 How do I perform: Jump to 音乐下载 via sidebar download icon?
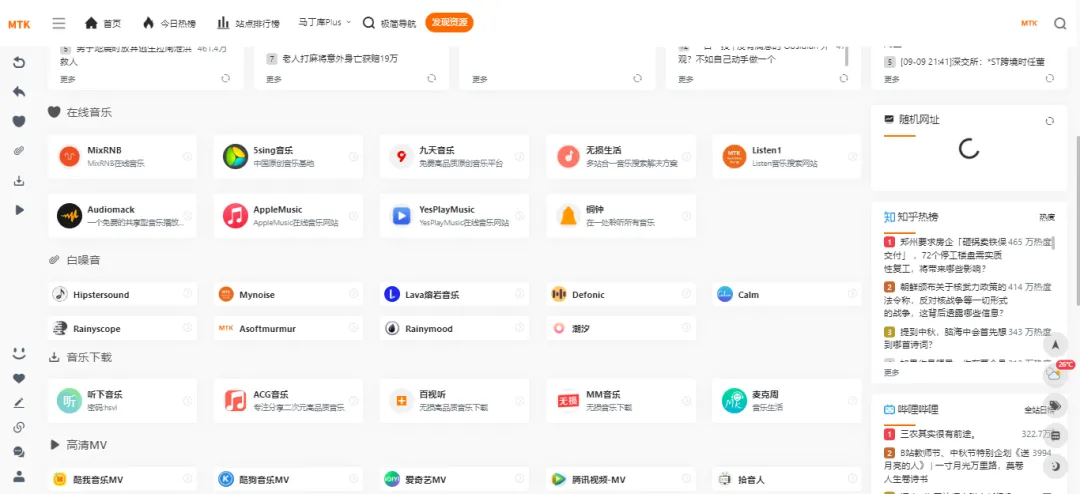pyautogui.click(x=19, y=181)
